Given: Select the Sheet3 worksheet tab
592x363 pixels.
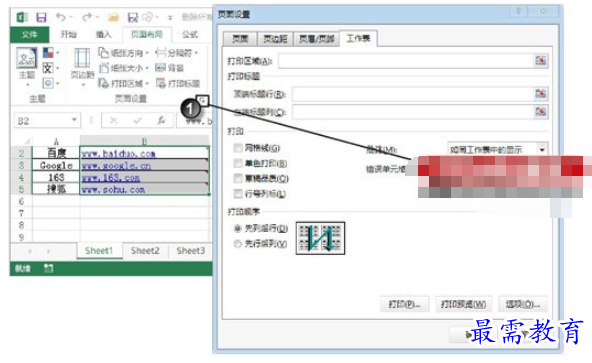Looking at the screenshot, I should pyautogui.click(x=191, y=251).
